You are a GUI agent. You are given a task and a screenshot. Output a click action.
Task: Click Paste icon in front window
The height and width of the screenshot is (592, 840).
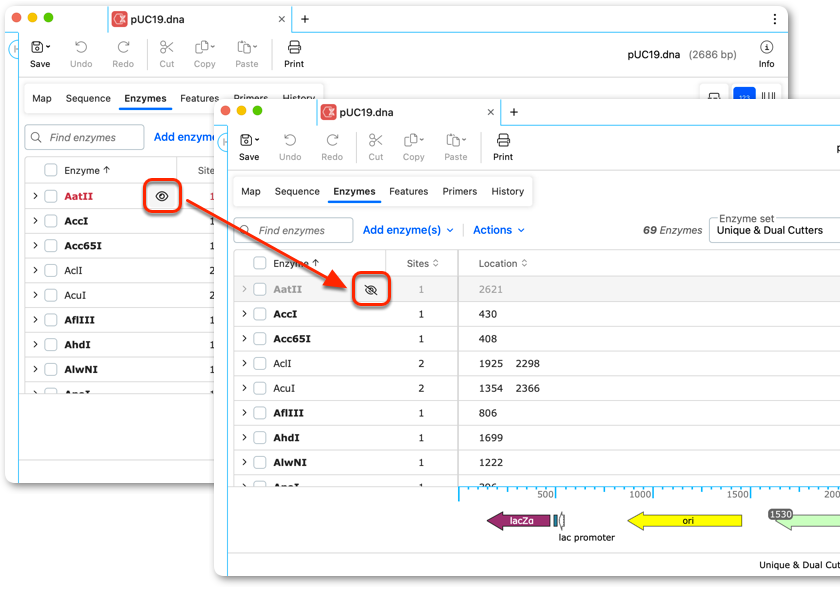click(455, 140)
